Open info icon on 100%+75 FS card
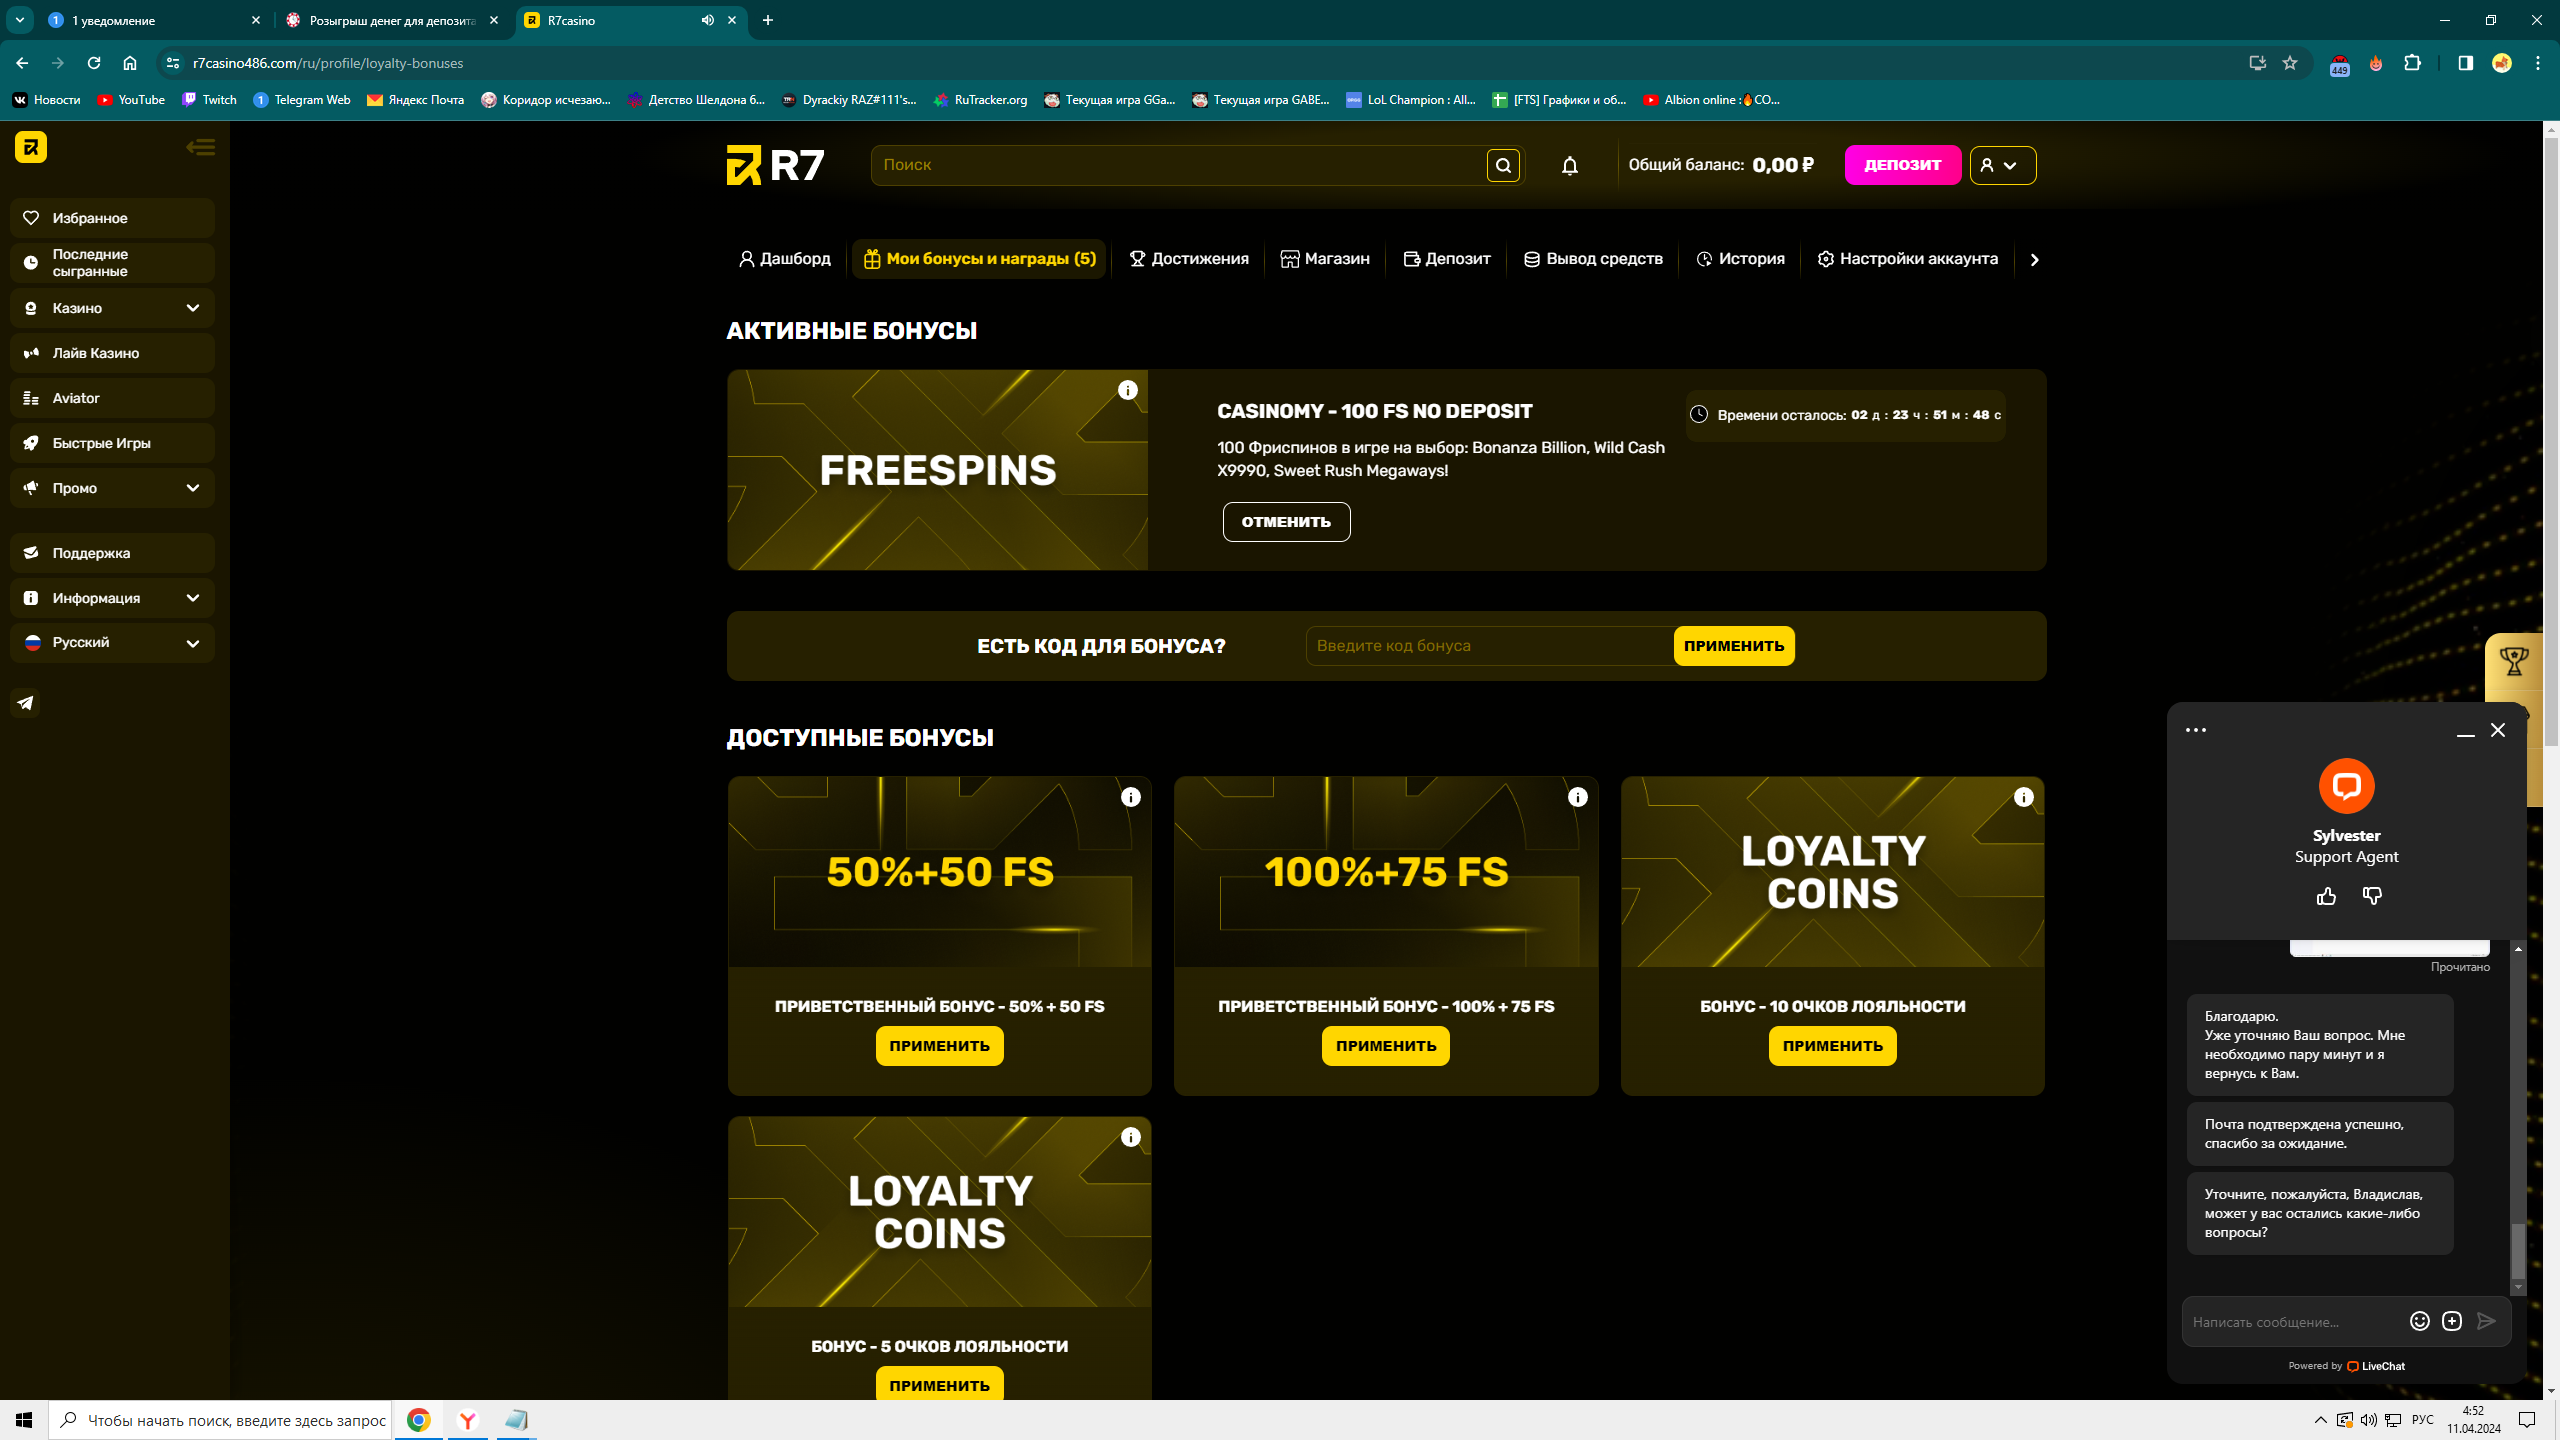The width and height of the screenshot is (2560, 1440). (x=1577, y=797)
